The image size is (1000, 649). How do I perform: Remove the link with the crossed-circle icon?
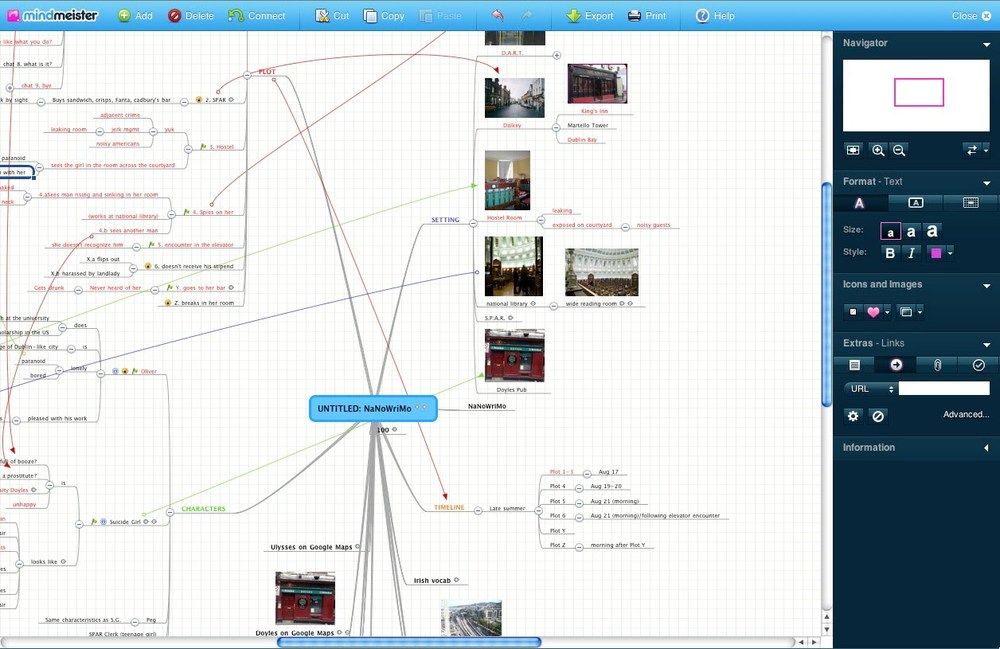pos(878,416)
